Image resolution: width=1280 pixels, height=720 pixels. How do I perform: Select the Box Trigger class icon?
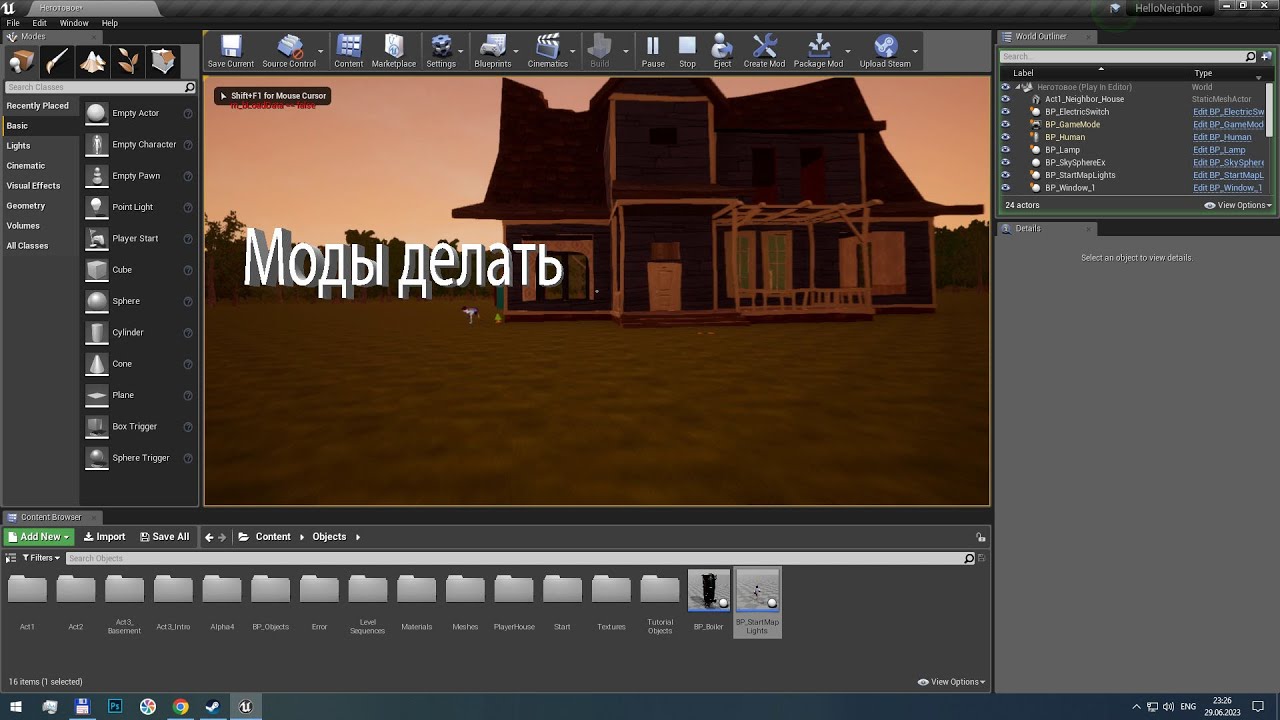pos(96,426)
